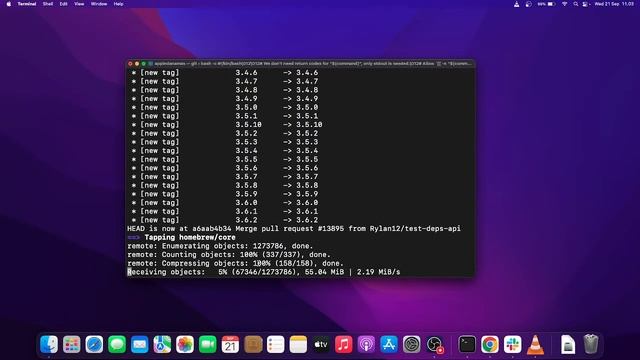
Task: Open the App Store dock icon
Action: (x=389, y=344)
